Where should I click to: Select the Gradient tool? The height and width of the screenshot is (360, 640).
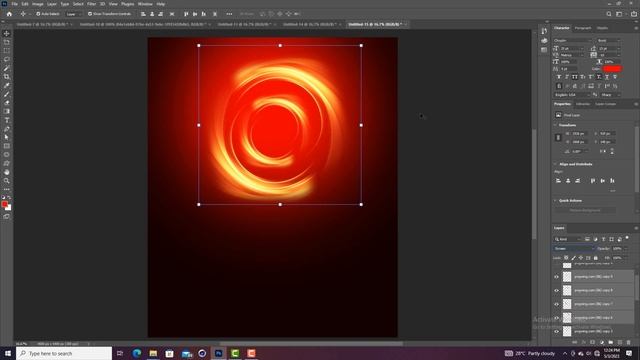(7, 111)
